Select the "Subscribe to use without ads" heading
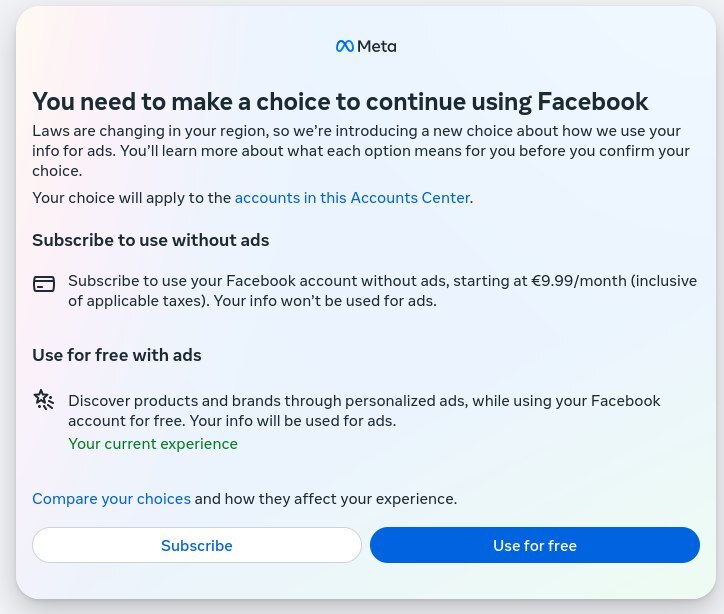This screenshot has width=724, height=614. point(150,240)
